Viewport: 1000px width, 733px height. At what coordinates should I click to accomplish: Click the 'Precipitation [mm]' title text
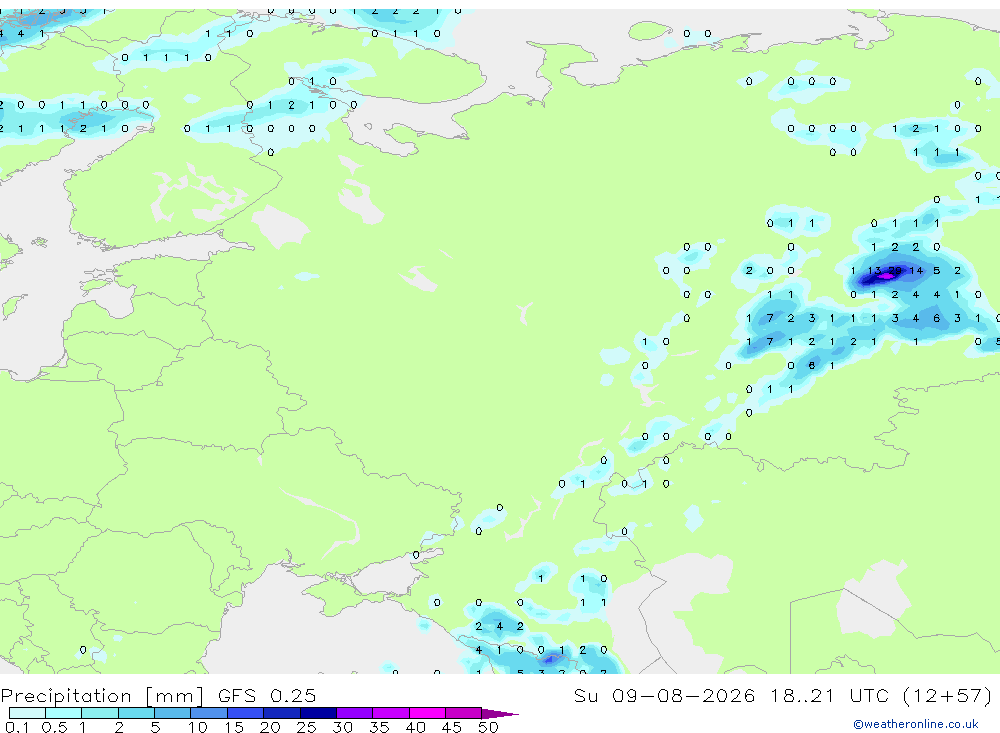[102, 696]
